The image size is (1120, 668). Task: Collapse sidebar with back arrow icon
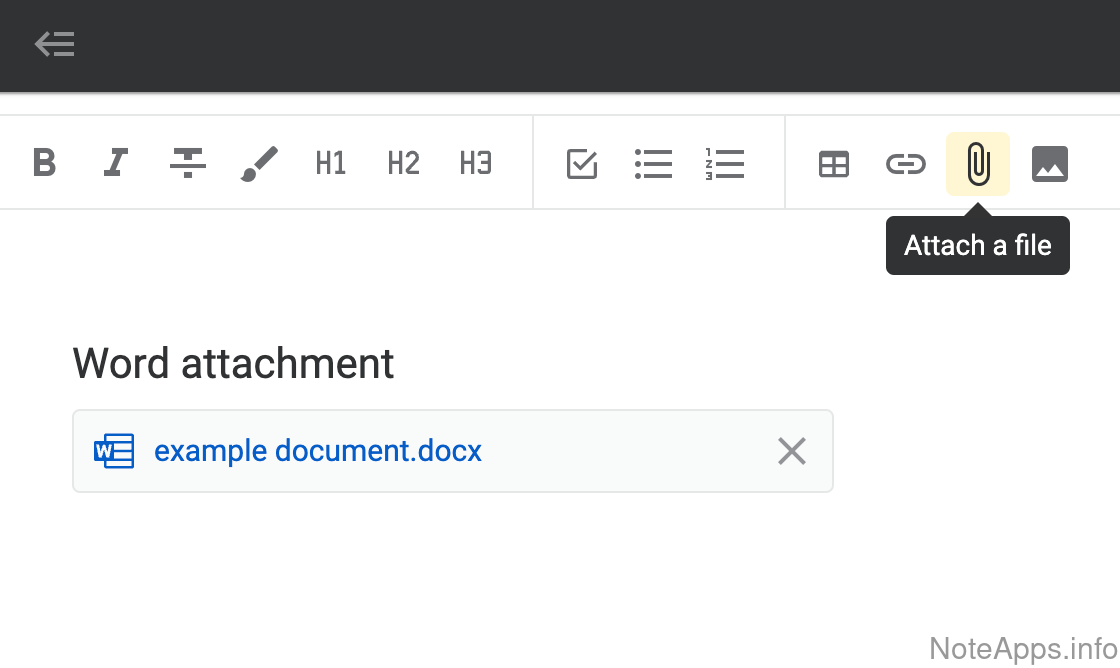coord(54,45)
